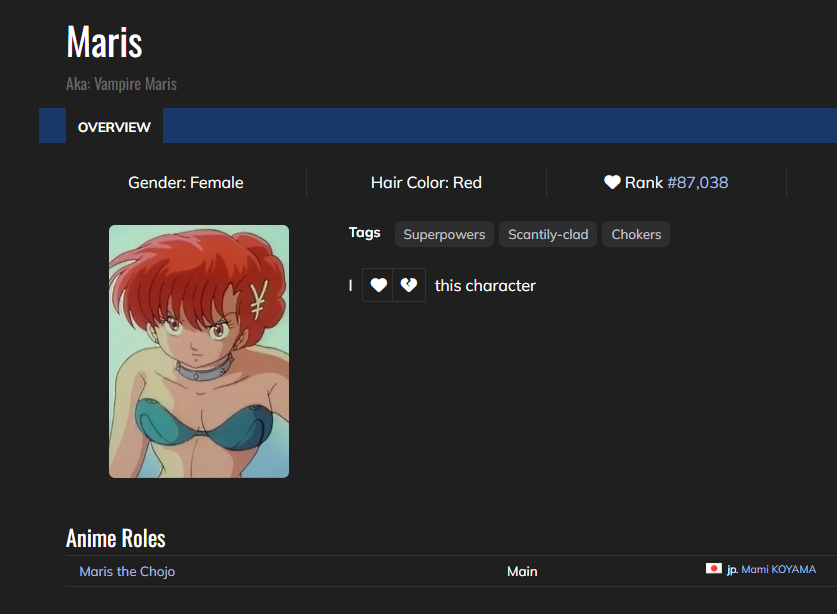Click the Gender: Female field
837x614 pixels.
186,182
